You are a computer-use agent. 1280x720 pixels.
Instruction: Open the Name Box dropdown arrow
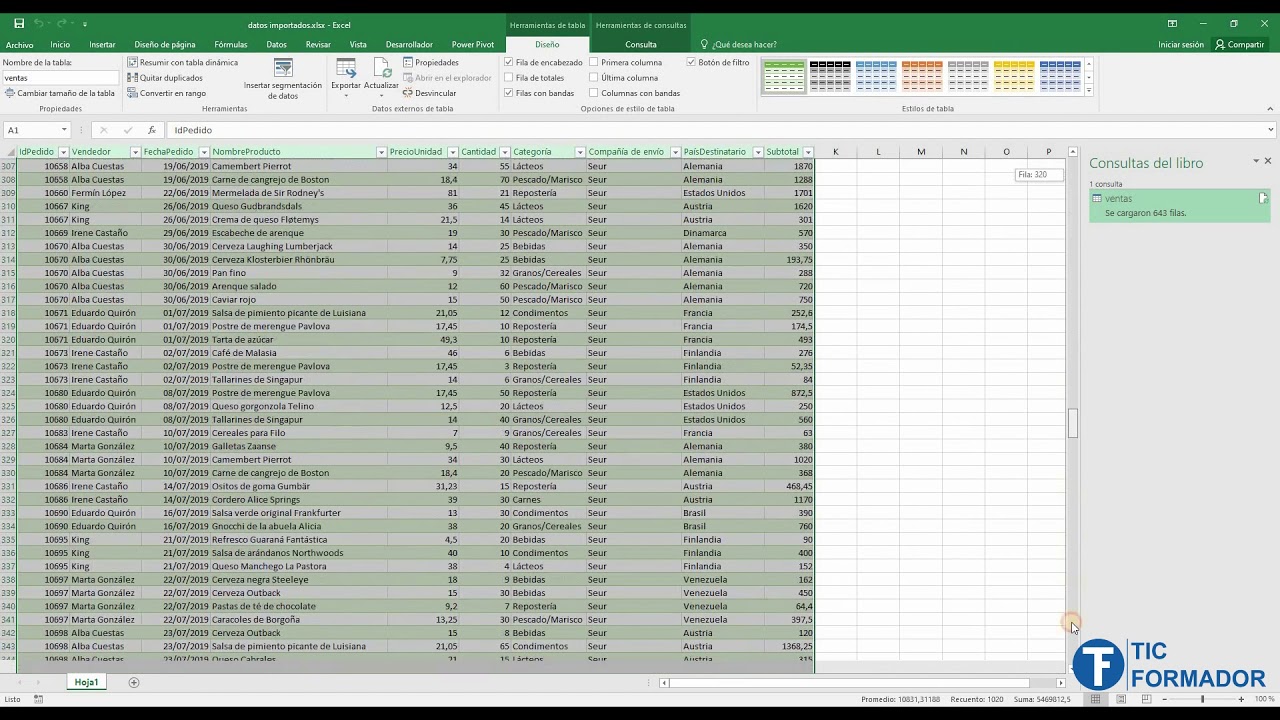[x=64, y=130]
